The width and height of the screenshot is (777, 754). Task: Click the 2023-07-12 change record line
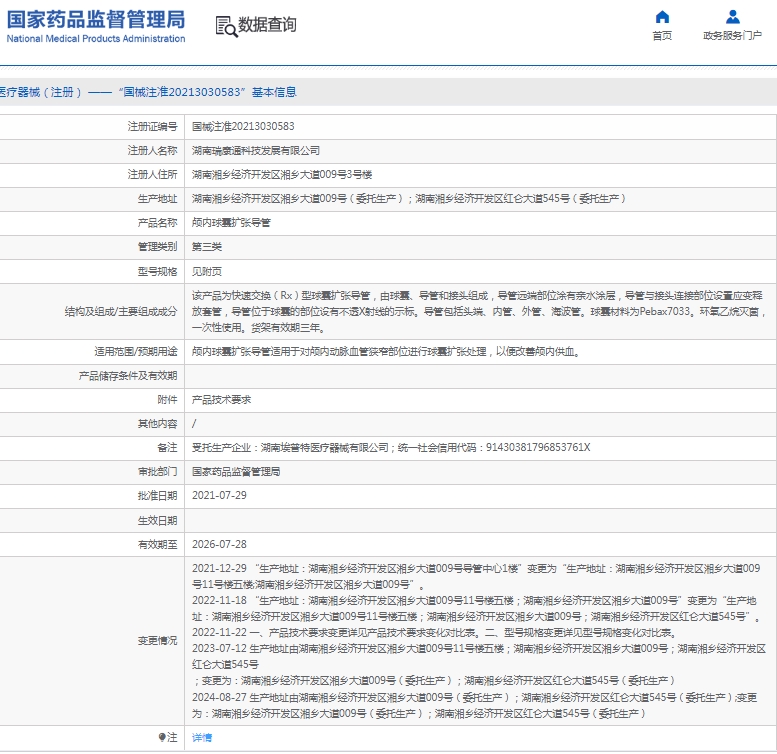pos(479,664)
